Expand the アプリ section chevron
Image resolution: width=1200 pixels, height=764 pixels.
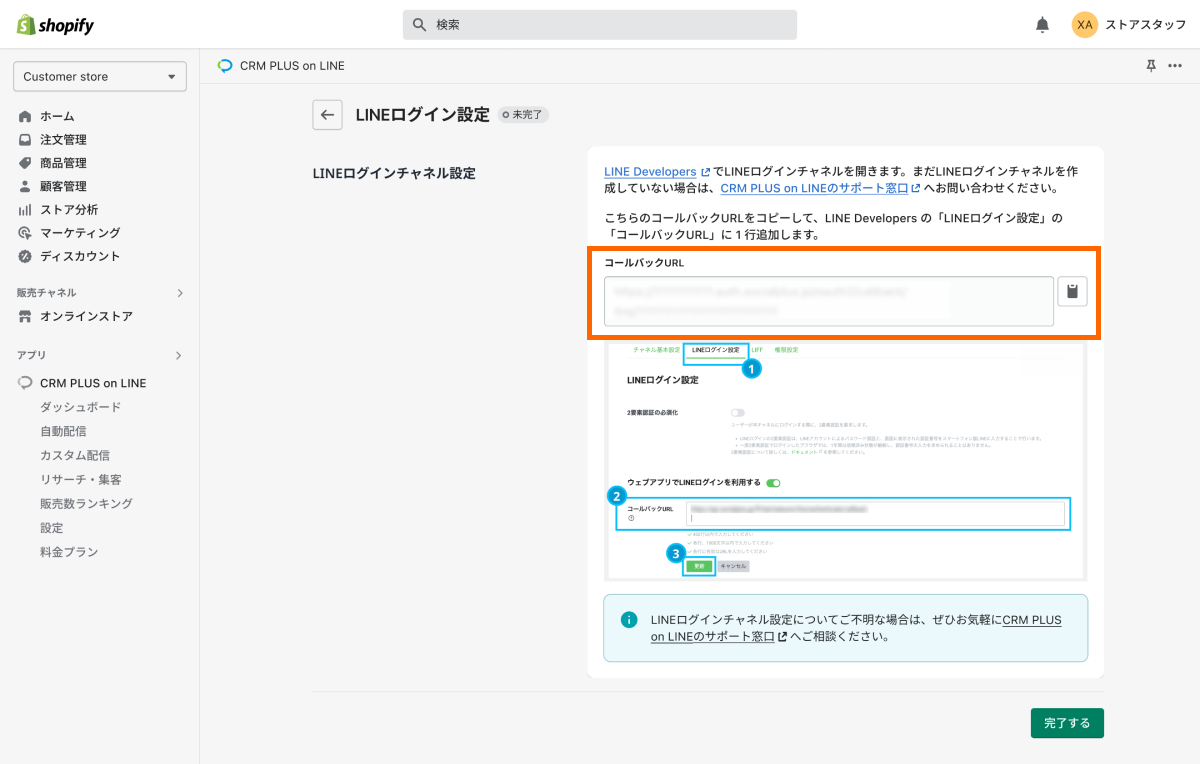180,355
